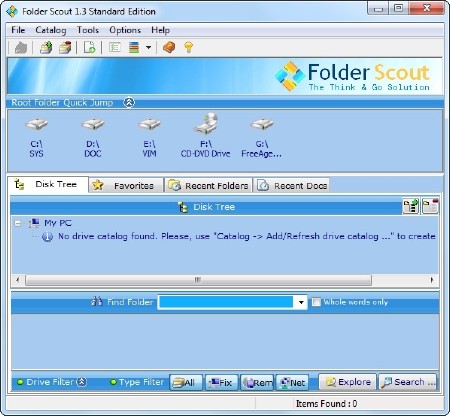
Task: Click the list pane view toolbar icon
Action: tap(115, 47)
